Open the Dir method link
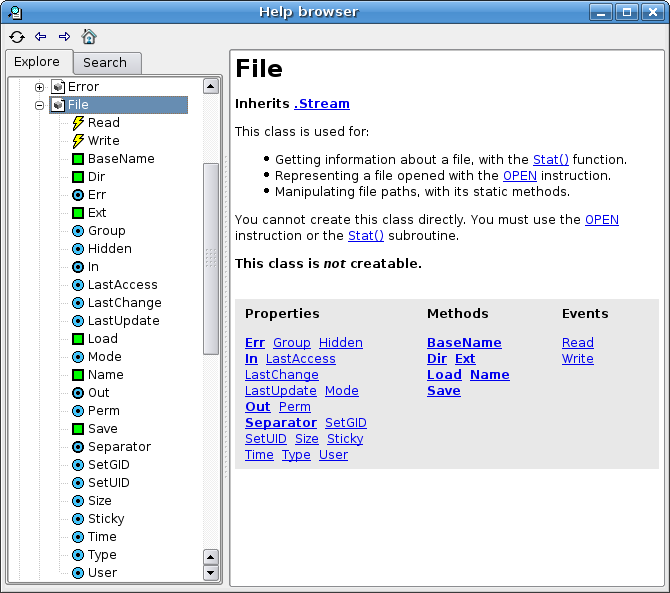The width and height of the screenshot is (670, 593). point(437,359)
